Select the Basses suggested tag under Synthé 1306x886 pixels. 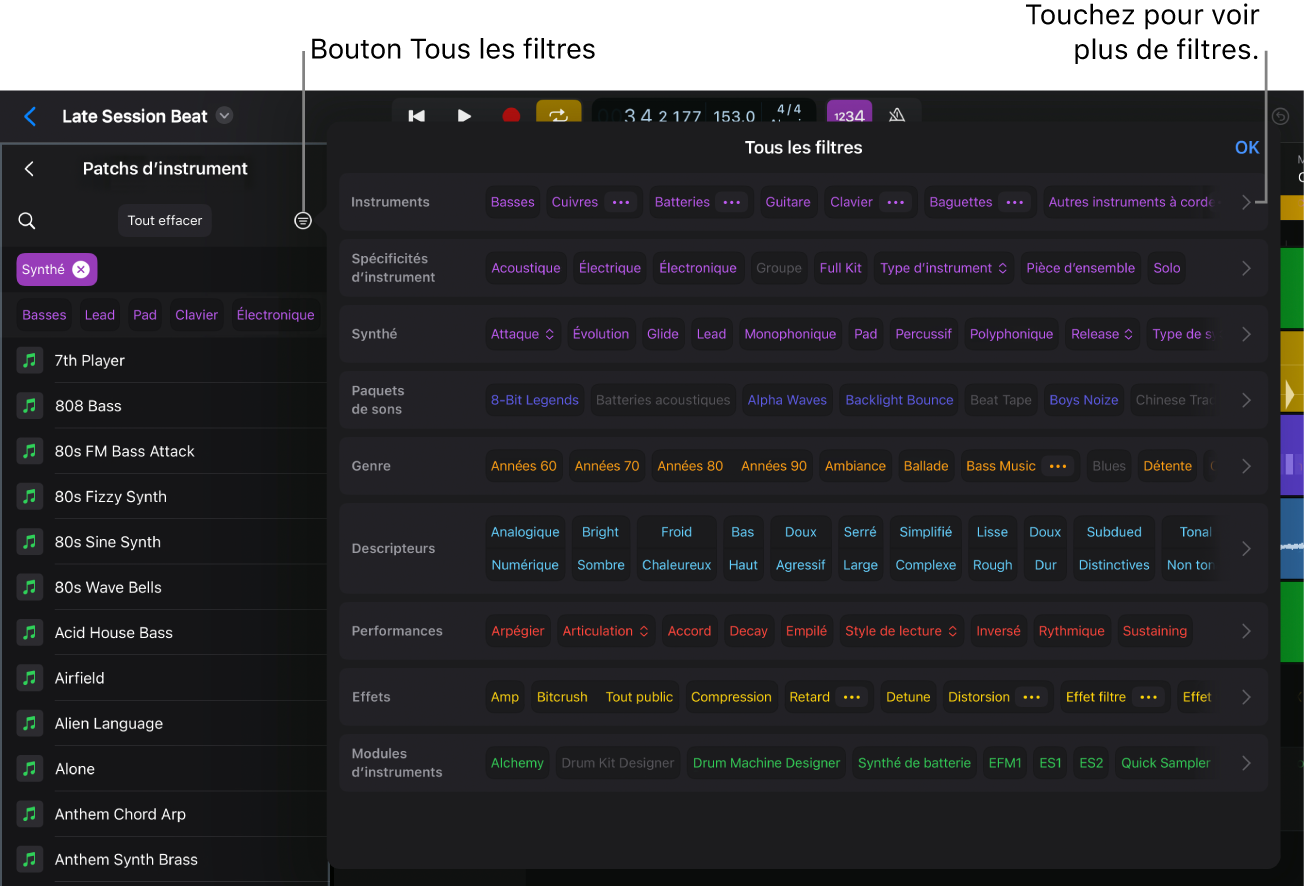44,315
